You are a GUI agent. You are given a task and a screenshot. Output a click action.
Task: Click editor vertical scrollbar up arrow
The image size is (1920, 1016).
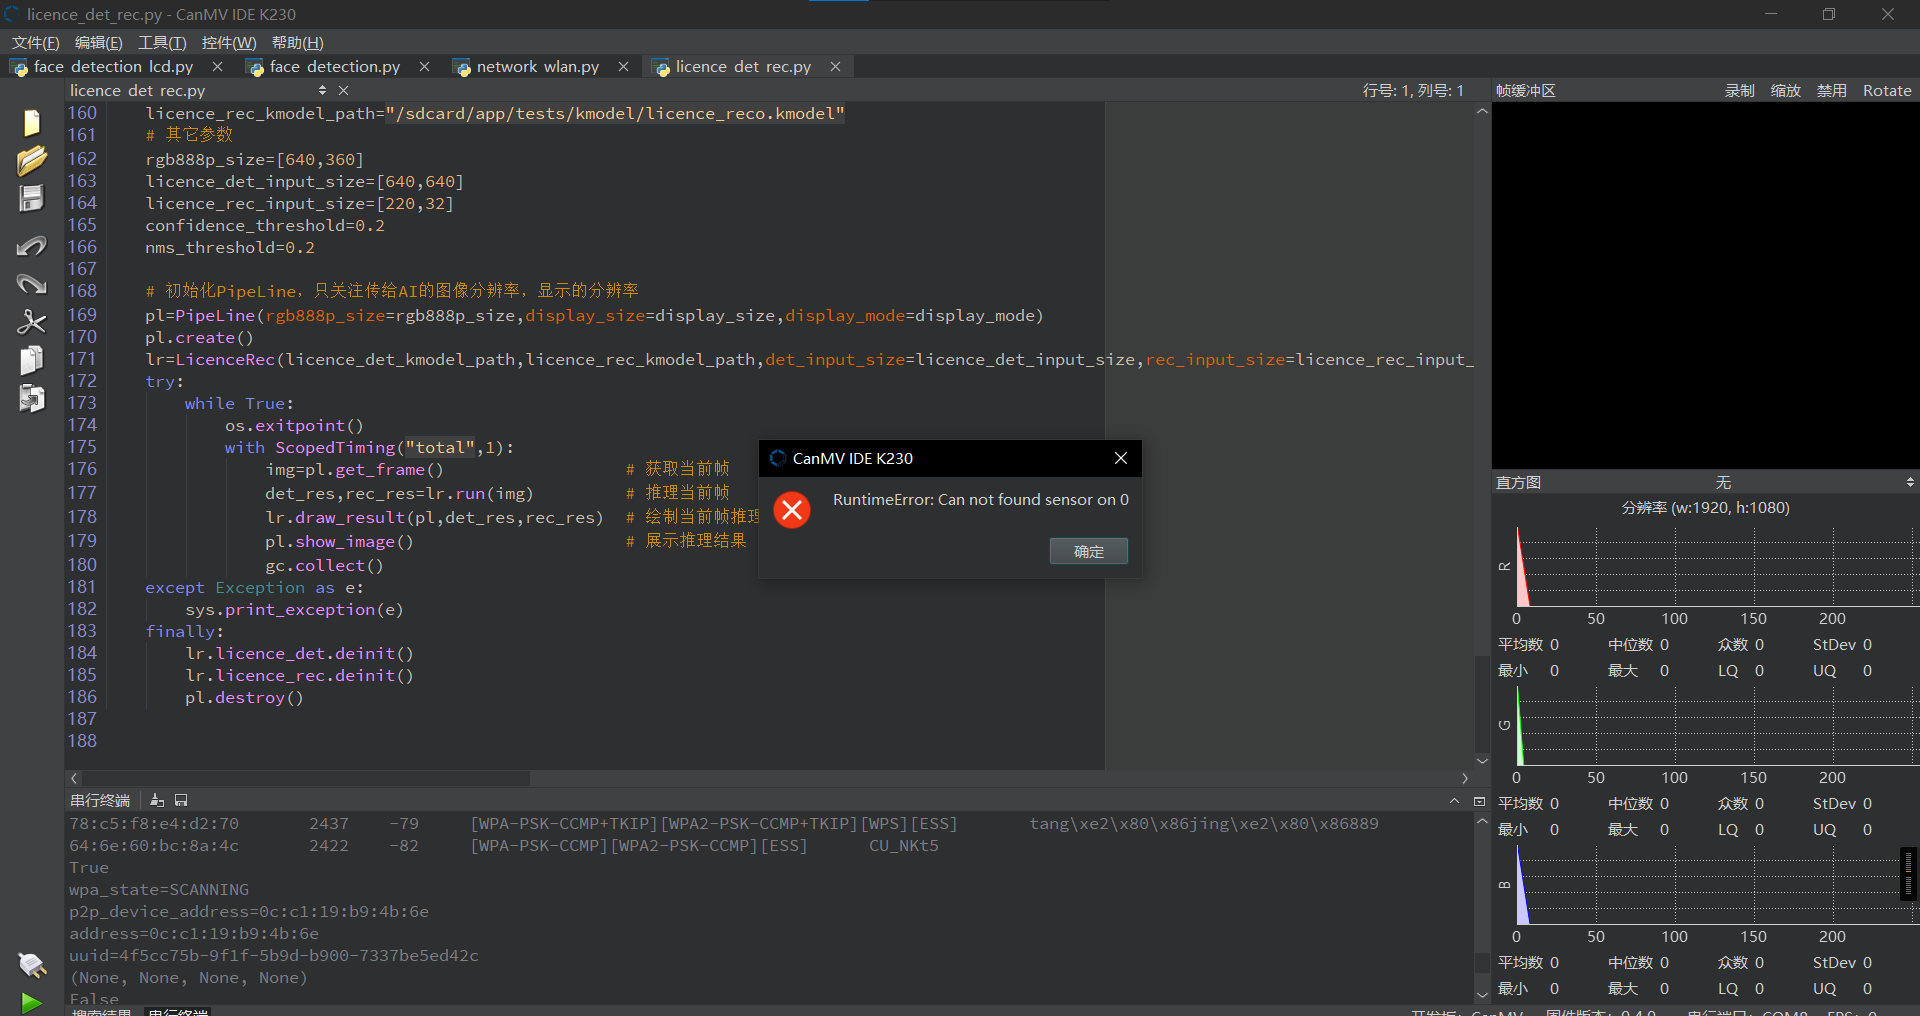point(1483,111)
